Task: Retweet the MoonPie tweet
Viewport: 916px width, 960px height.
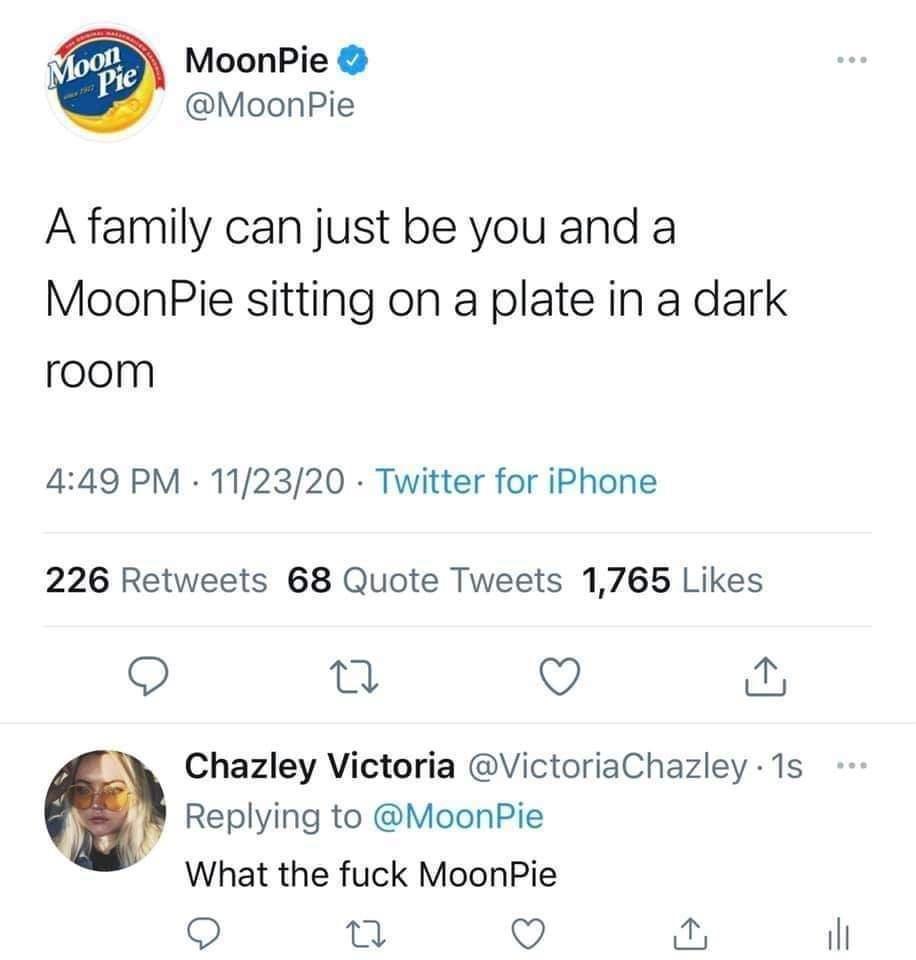Action: pos(355,679)
